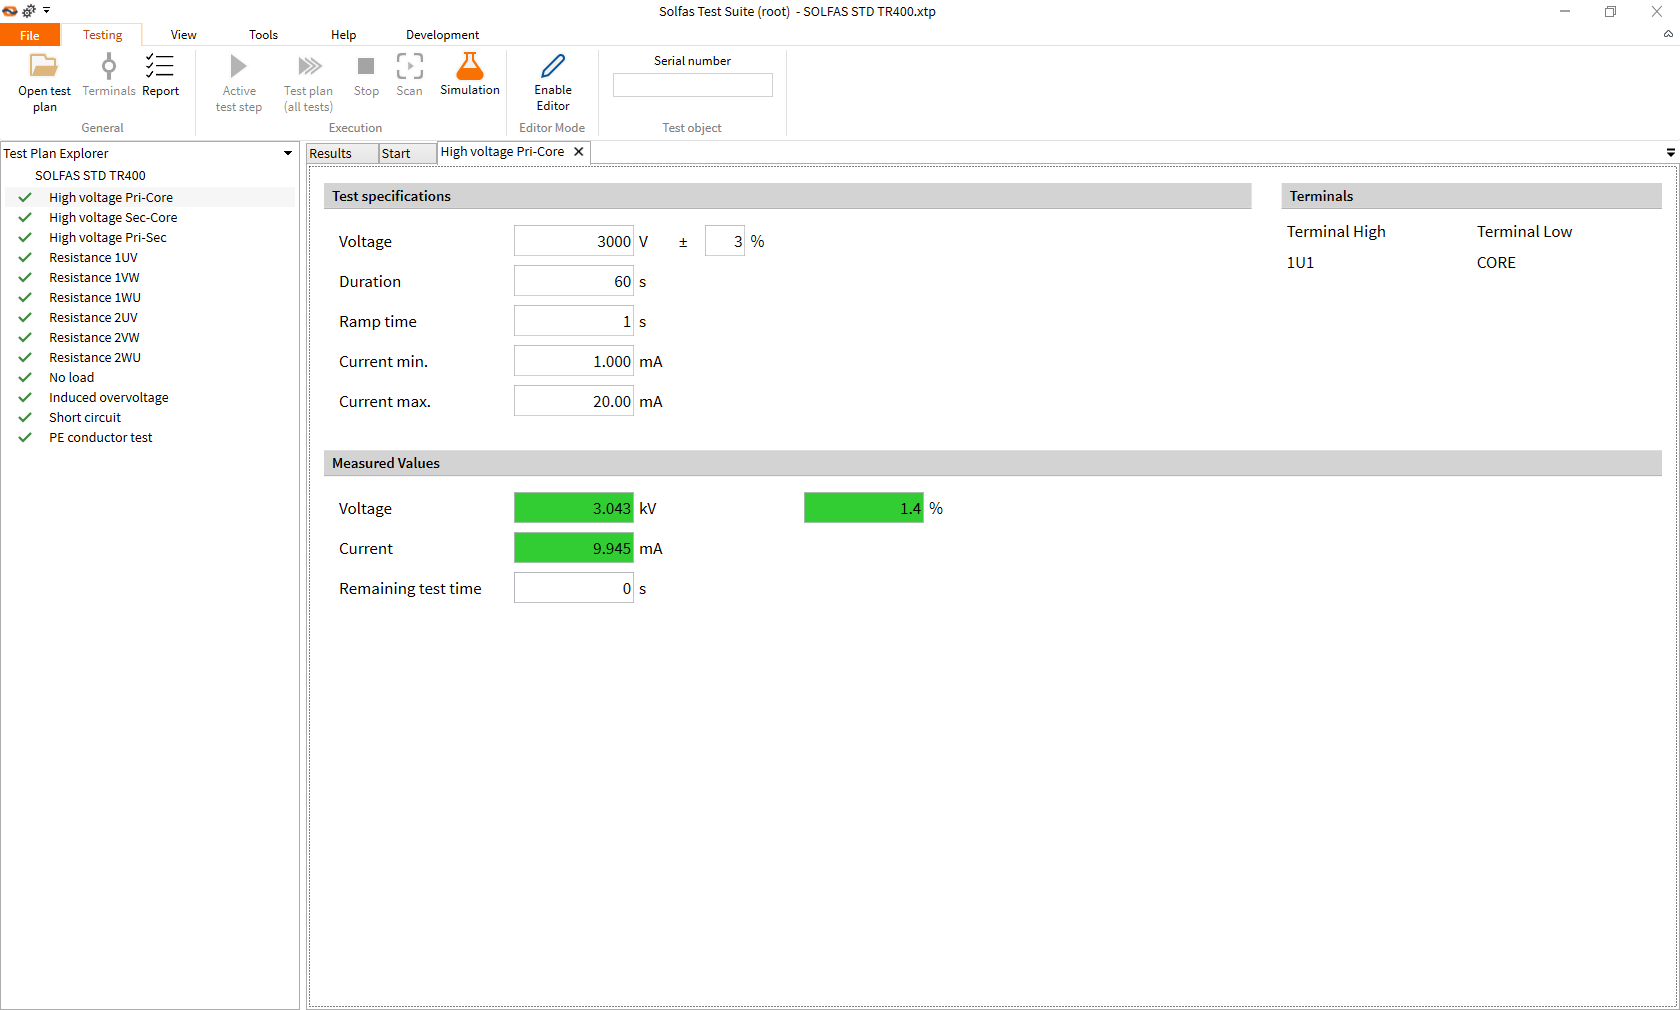Click the Voltage 3000 V specification field
This screenshot has height=1010, width=1680.
pos(574,241)
